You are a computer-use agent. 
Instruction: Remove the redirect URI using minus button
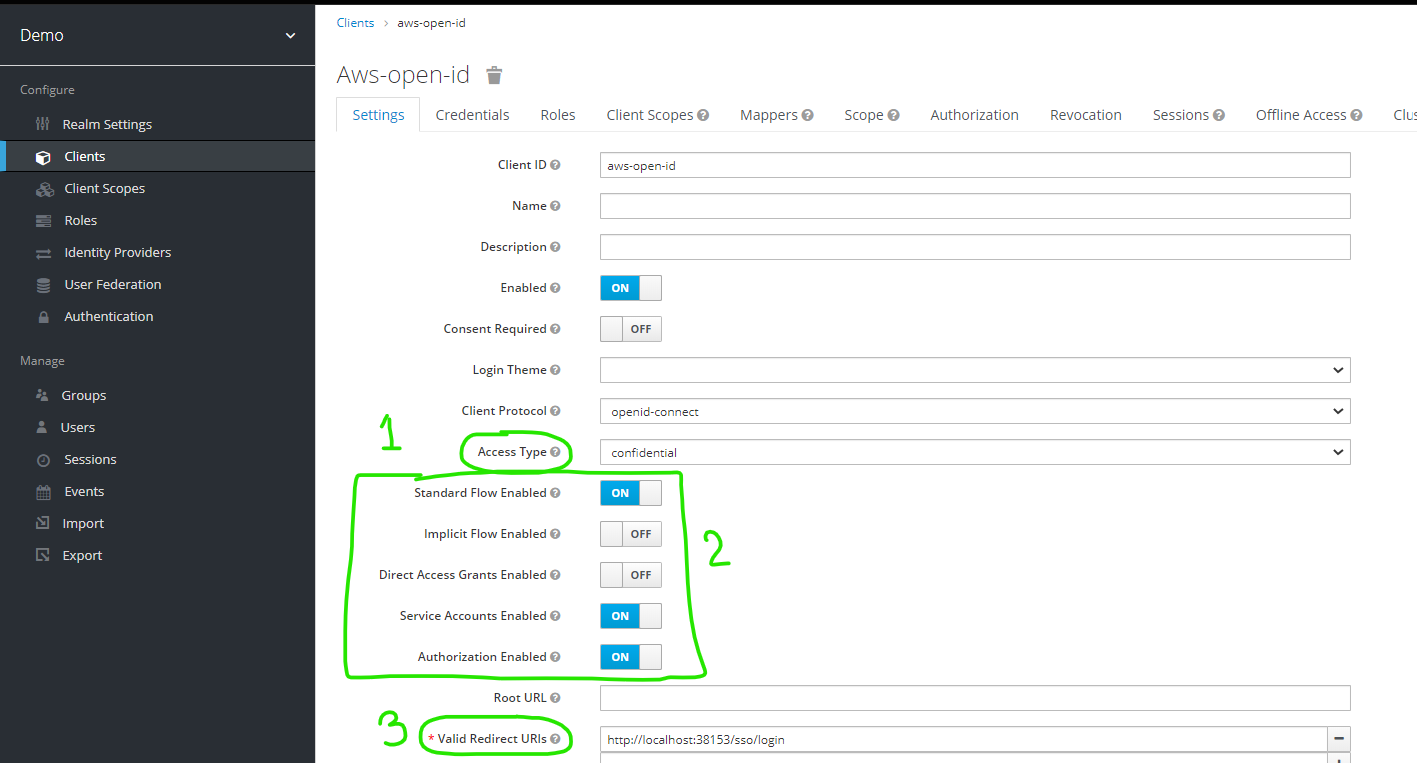(1339, 739)
